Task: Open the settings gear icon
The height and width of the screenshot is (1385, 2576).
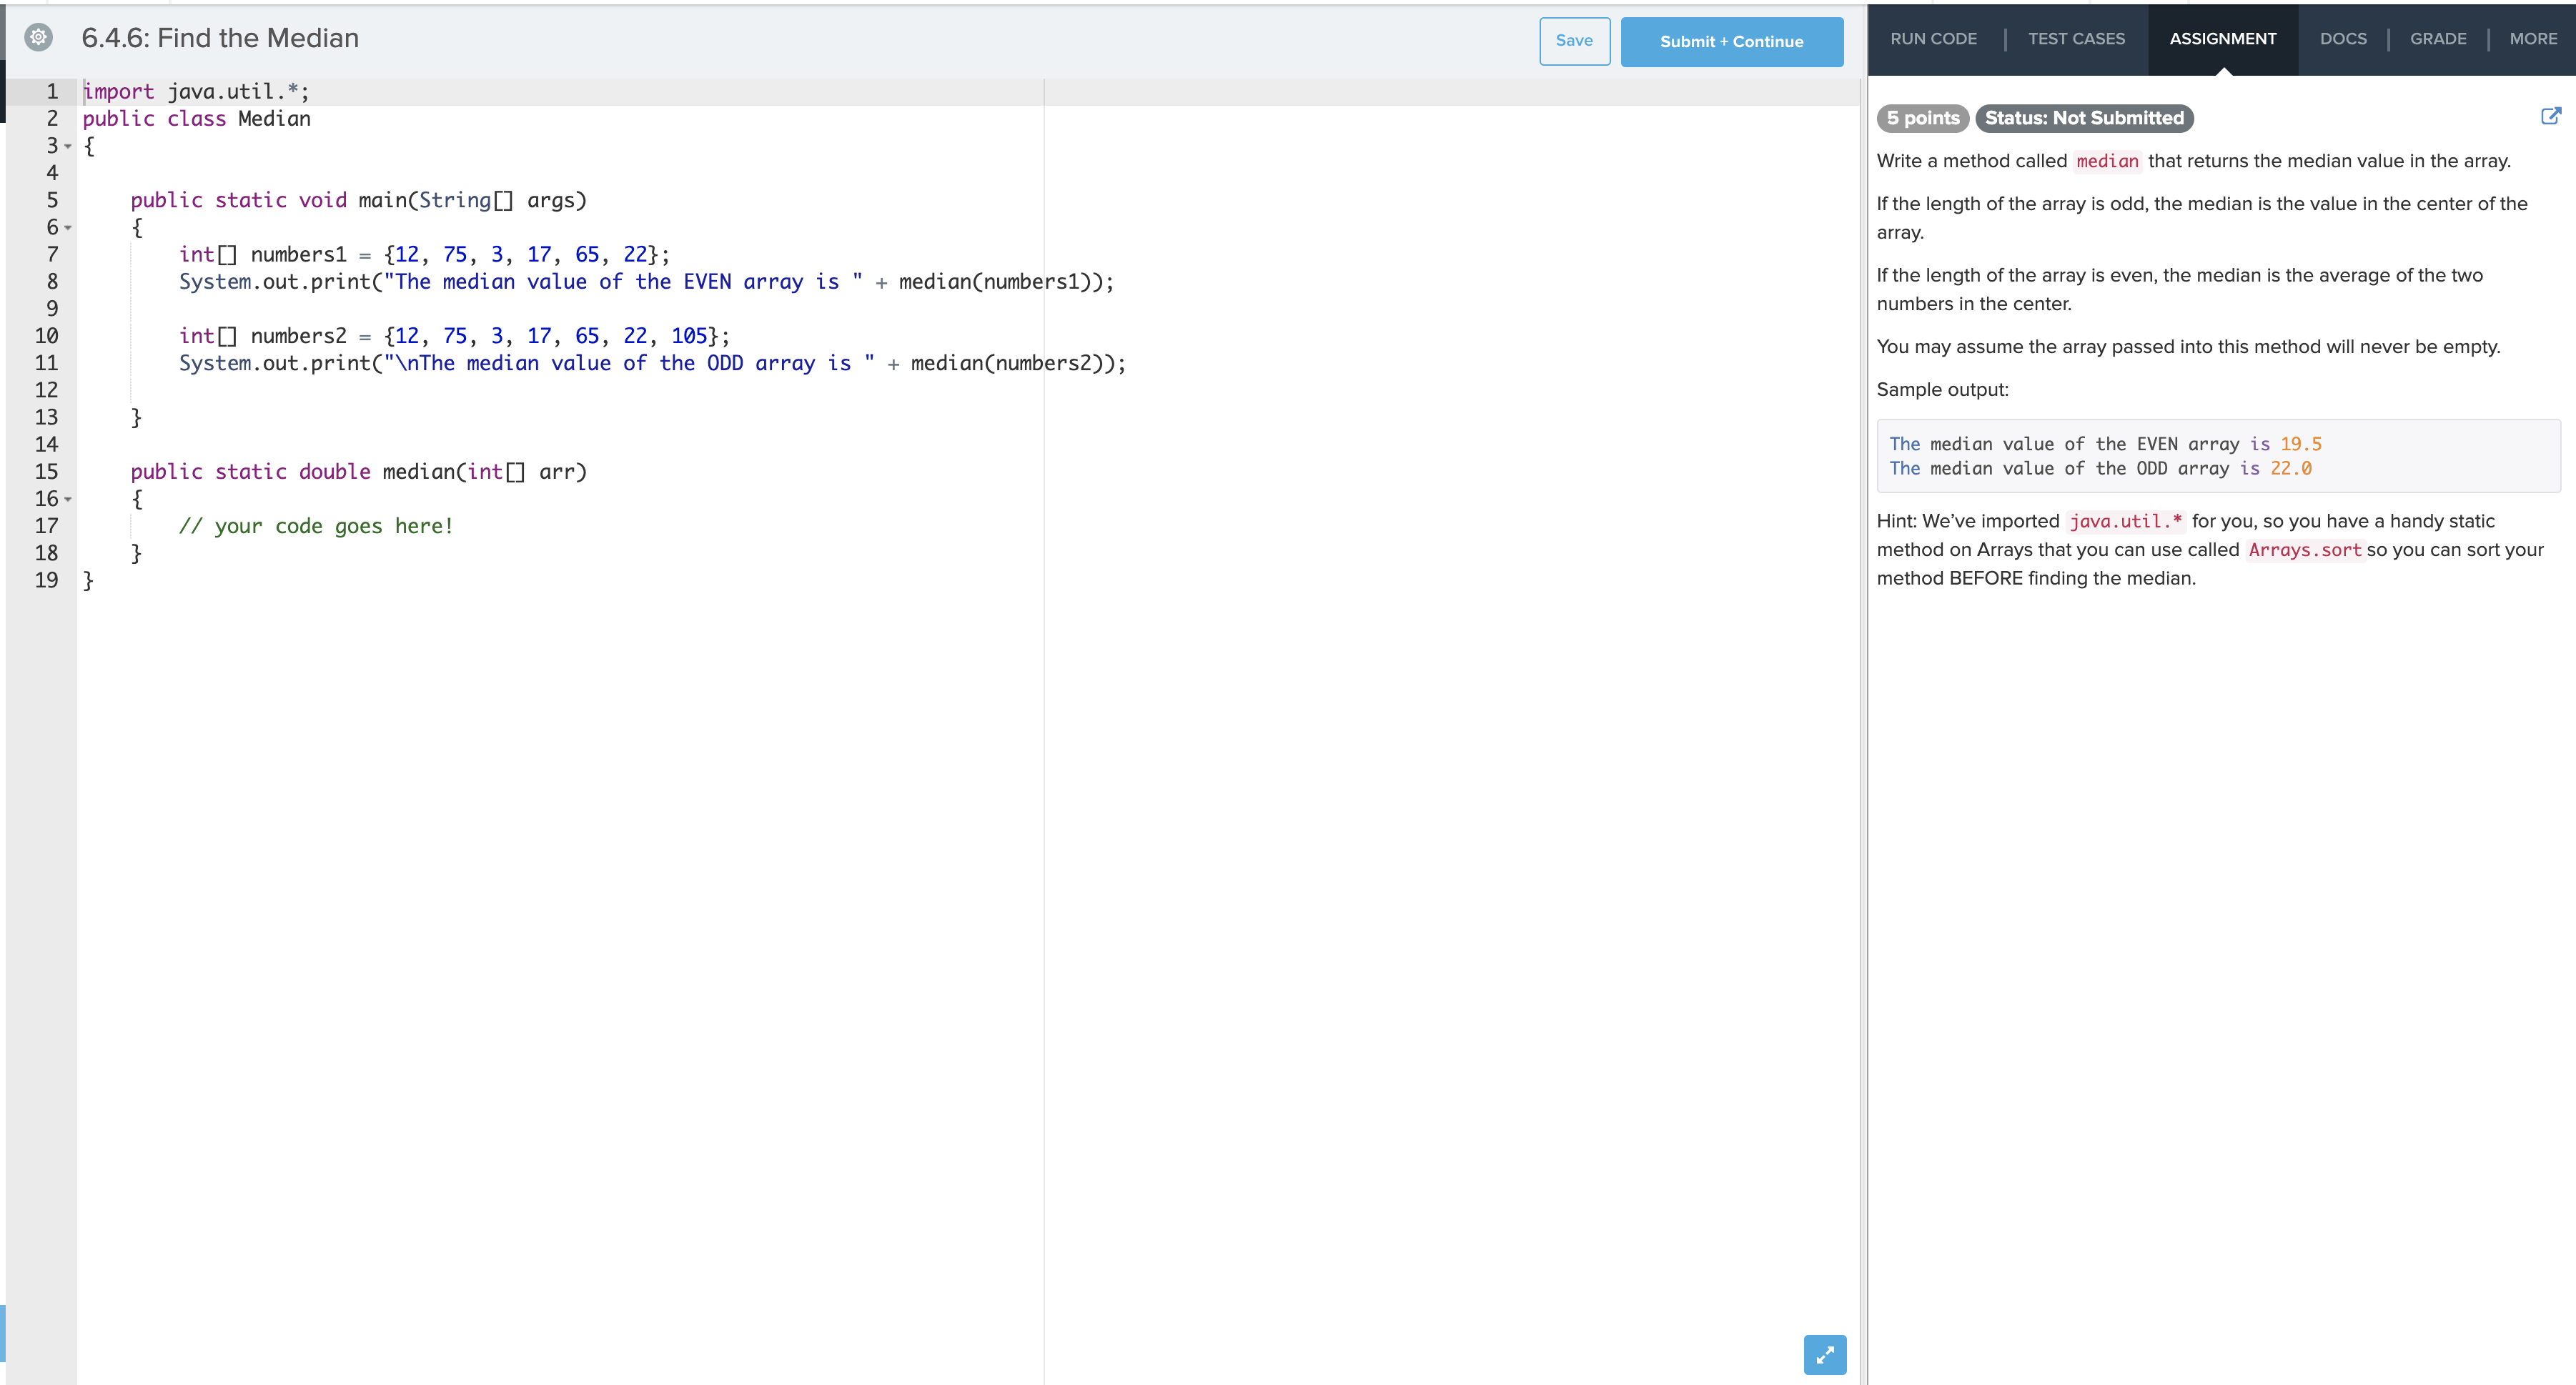Action: pyautogui.click(x=38, y=37)
